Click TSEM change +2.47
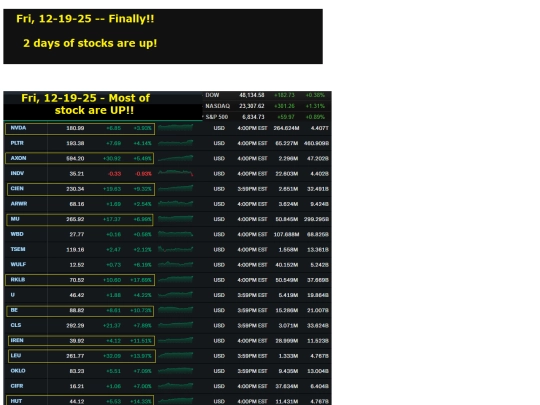 click(113, 249)
